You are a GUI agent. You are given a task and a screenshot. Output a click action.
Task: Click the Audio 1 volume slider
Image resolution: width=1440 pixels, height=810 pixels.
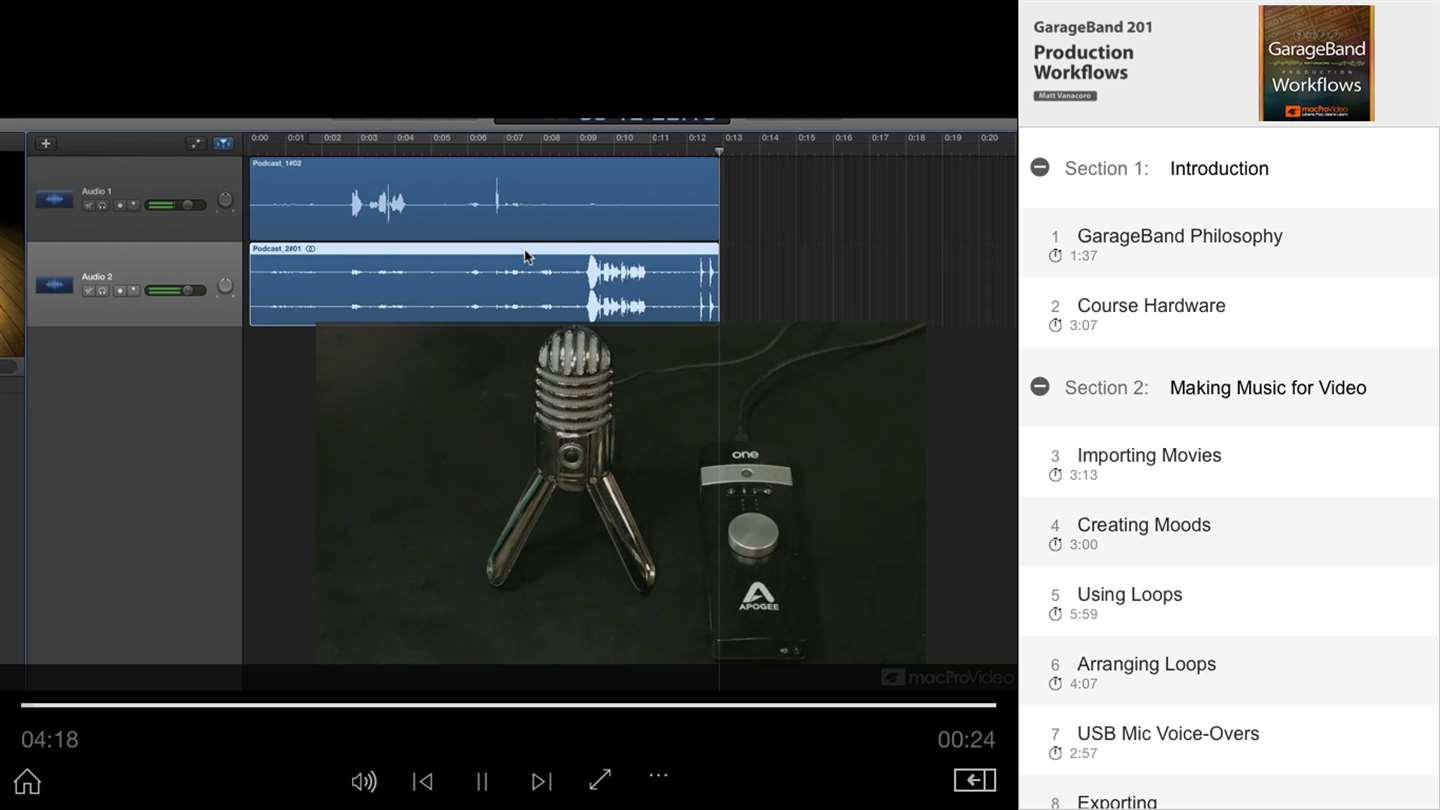coord(176,205)
